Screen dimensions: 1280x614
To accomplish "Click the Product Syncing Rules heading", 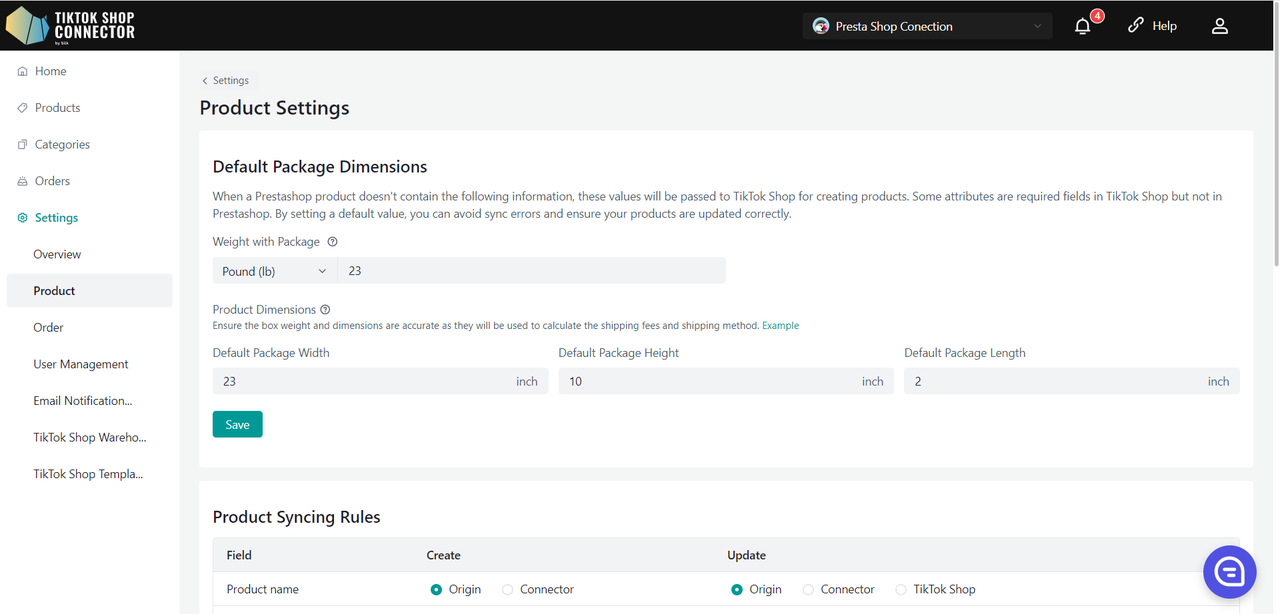I will pyautogui.click(x=297, y=517).
